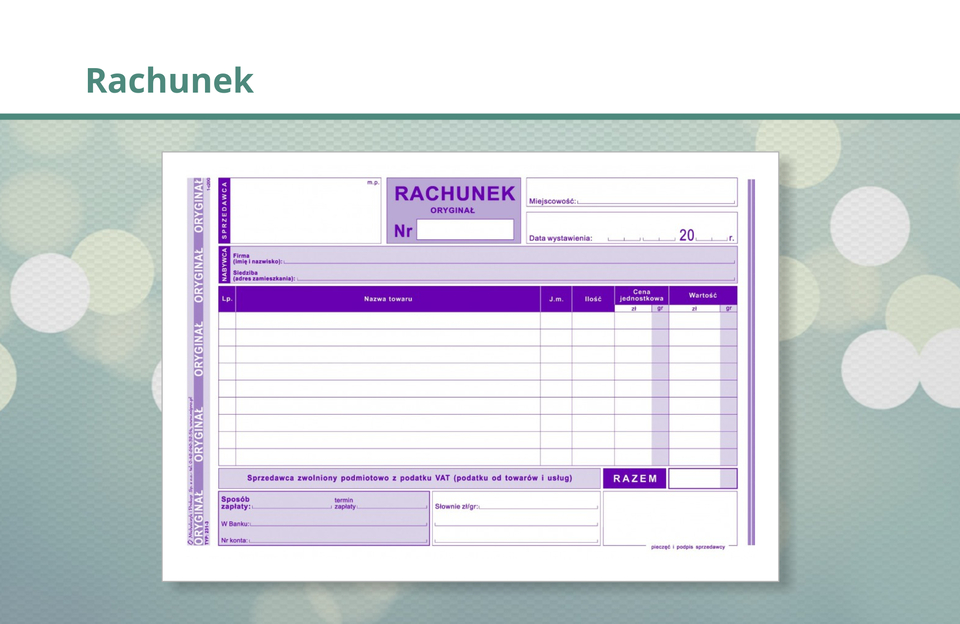Click the 'ORYGINAŁ' text under RACHUNEK heading
This screenshot has width=960, height=624.
tap(452, 211)
